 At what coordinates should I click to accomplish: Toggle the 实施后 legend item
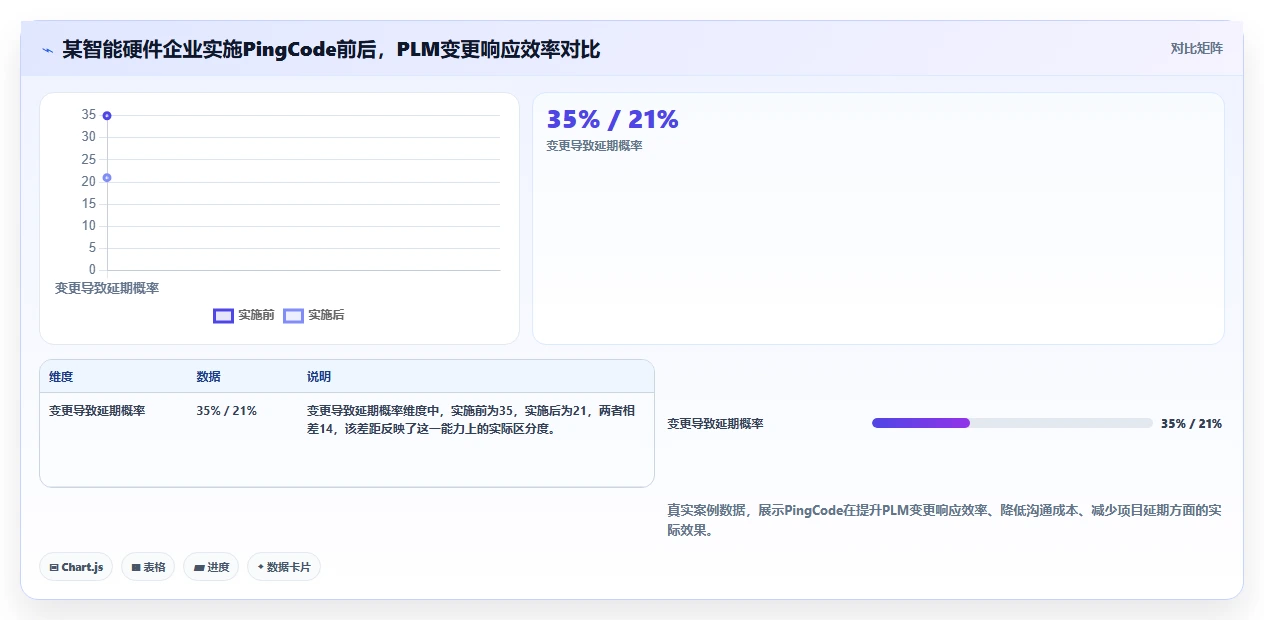point(314,315)
